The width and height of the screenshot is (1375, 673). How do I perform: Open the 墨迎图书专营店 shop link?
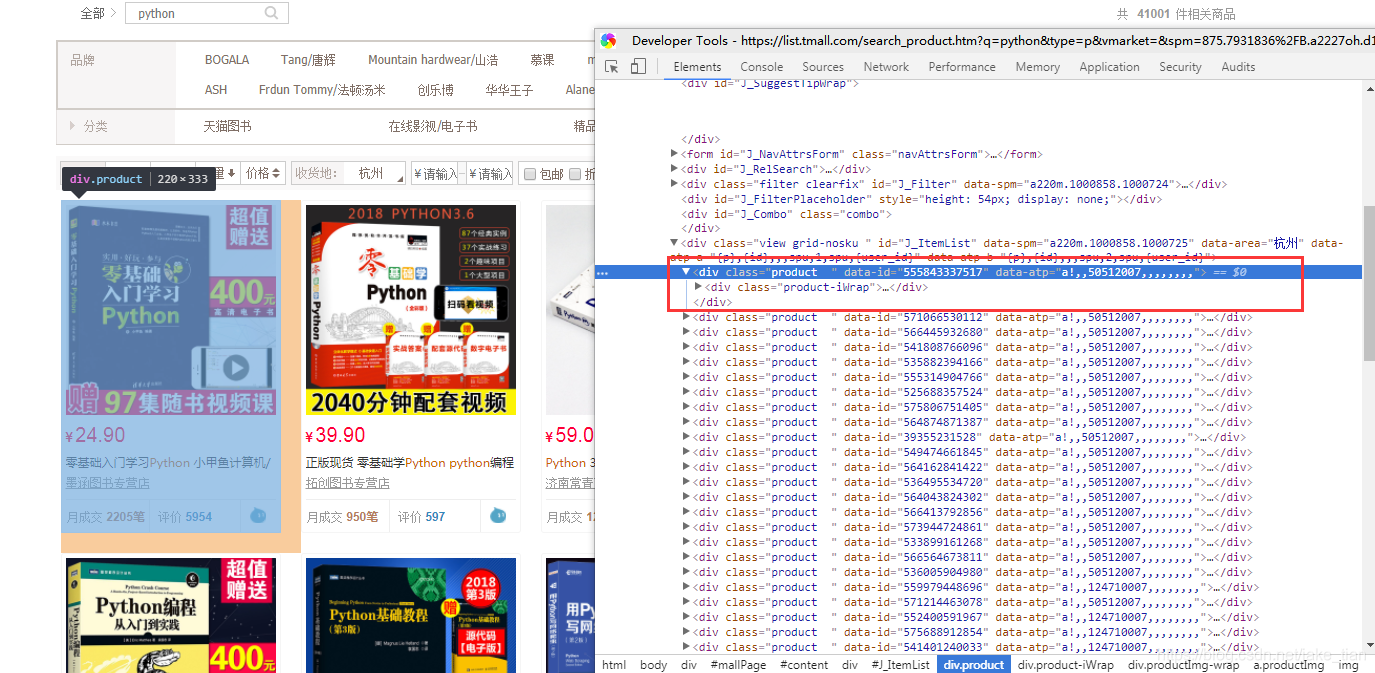[x=107, y=483]
